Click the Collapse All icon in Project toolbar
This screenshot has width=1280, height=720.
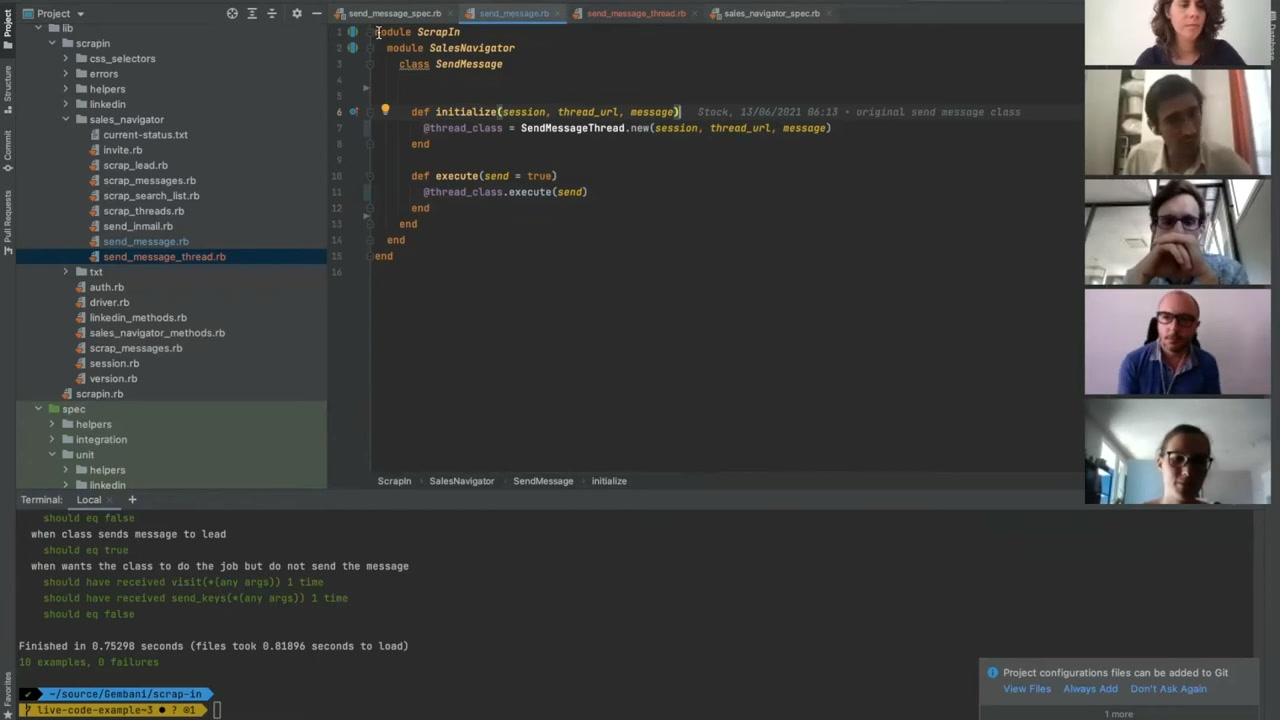click(x=271, y=13)
